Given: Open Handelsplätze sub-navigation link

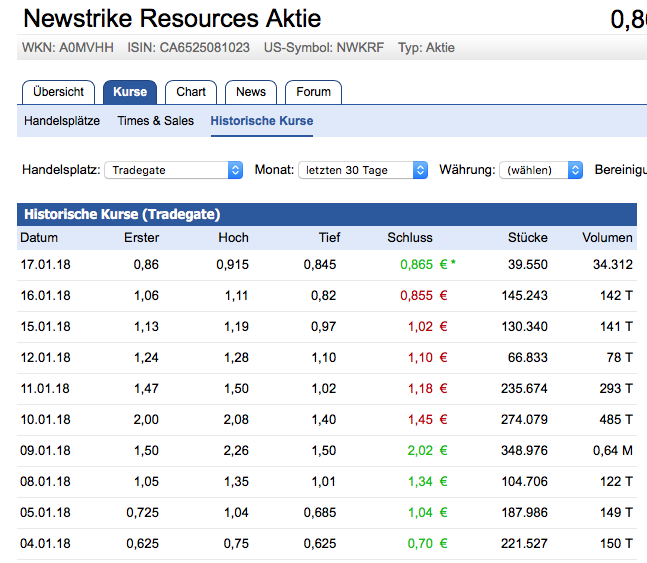Looking at the screenshot, I should tap(62, 121).
